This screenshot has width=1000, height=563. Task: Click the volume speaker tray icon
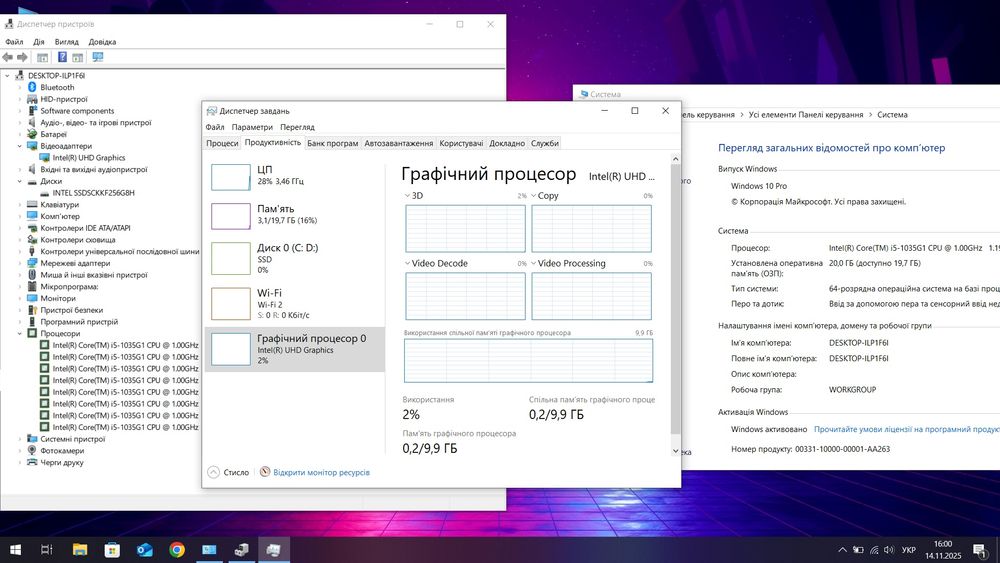pos(889,550)
